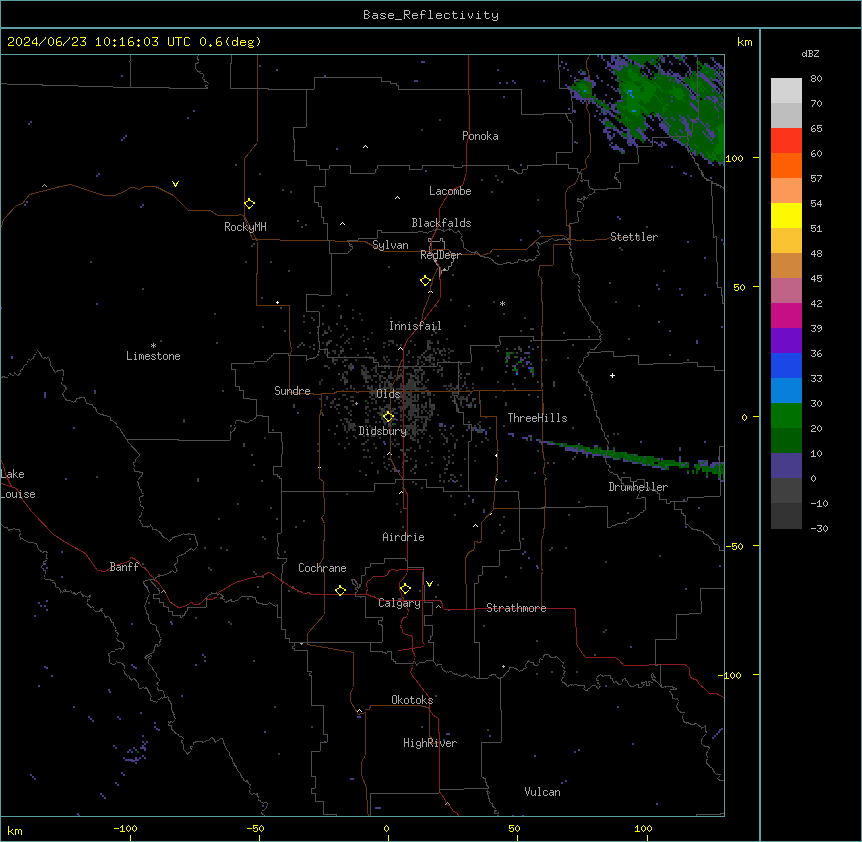This screenshot has width=862, height=842.
Task: Choose the magenta 39-42 dBZ legend swatch
Action: [x=786, y=315]
